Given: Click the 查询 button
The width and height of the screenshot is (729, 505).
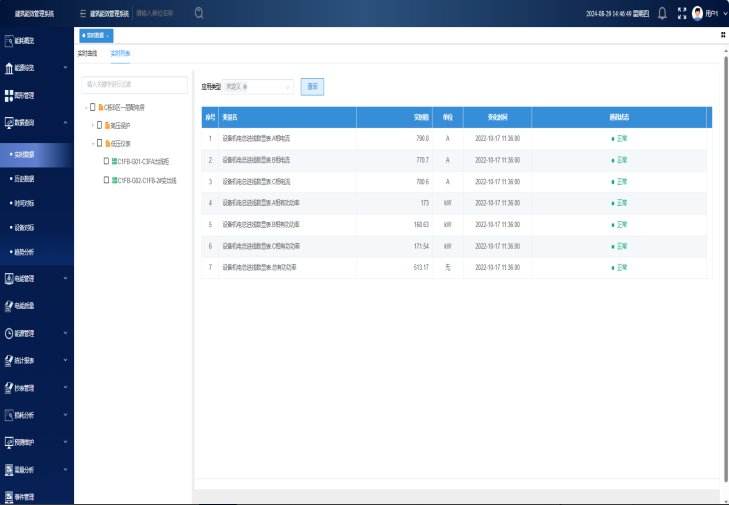Looking at the screenshot, I should tap(312, 87).
